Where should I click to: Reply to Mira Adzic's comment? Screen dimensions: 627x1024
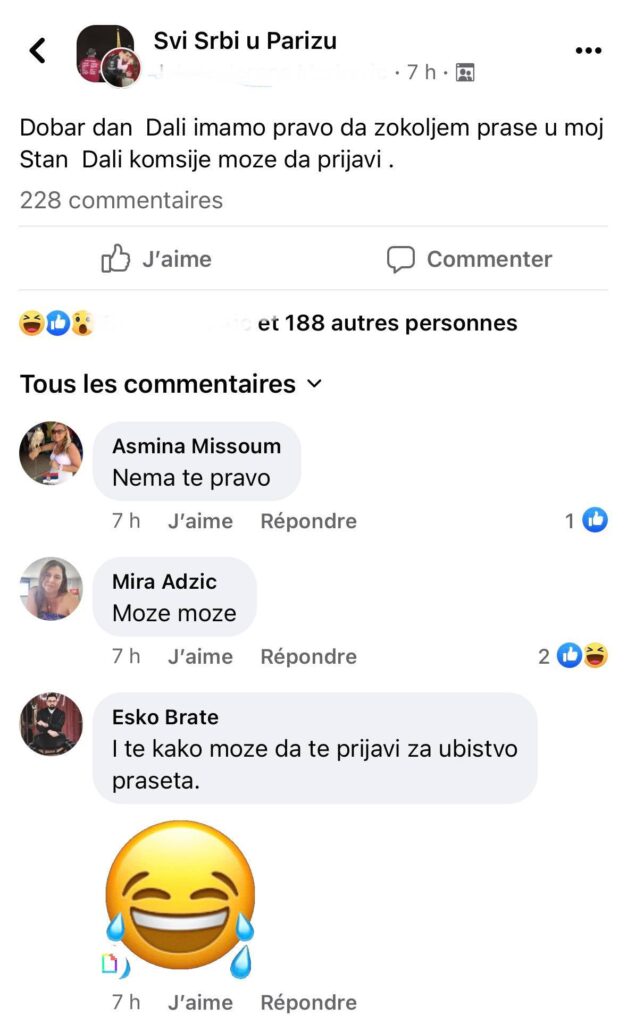(308, 657)
